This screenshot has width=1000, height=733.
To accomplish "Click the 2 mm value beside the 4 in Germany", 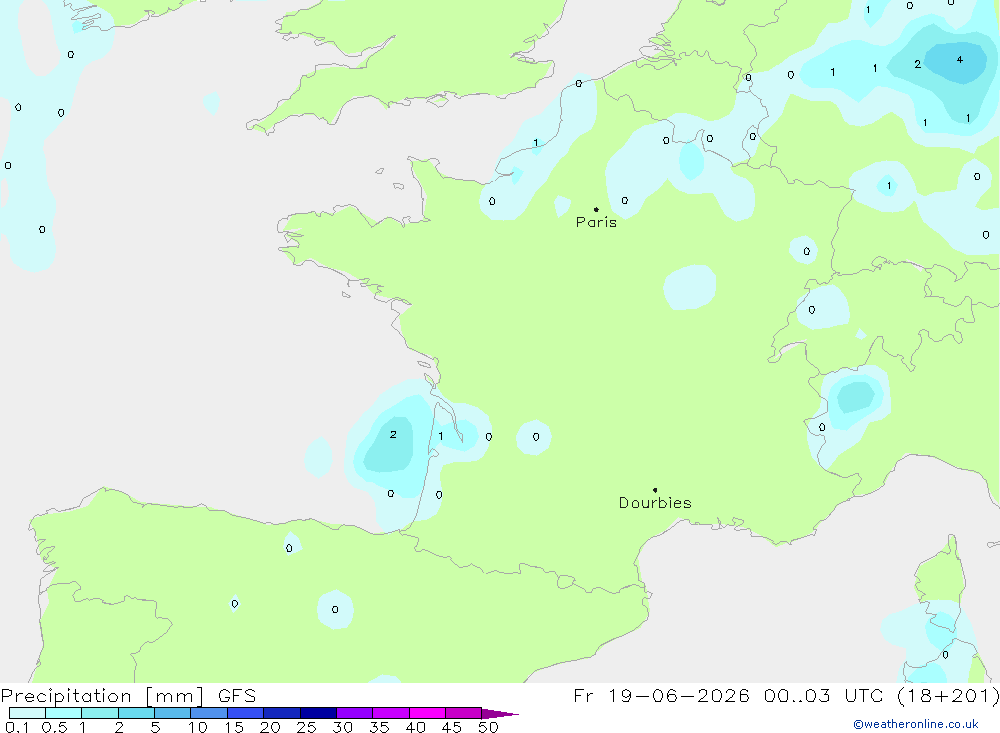I will [918, 64].
